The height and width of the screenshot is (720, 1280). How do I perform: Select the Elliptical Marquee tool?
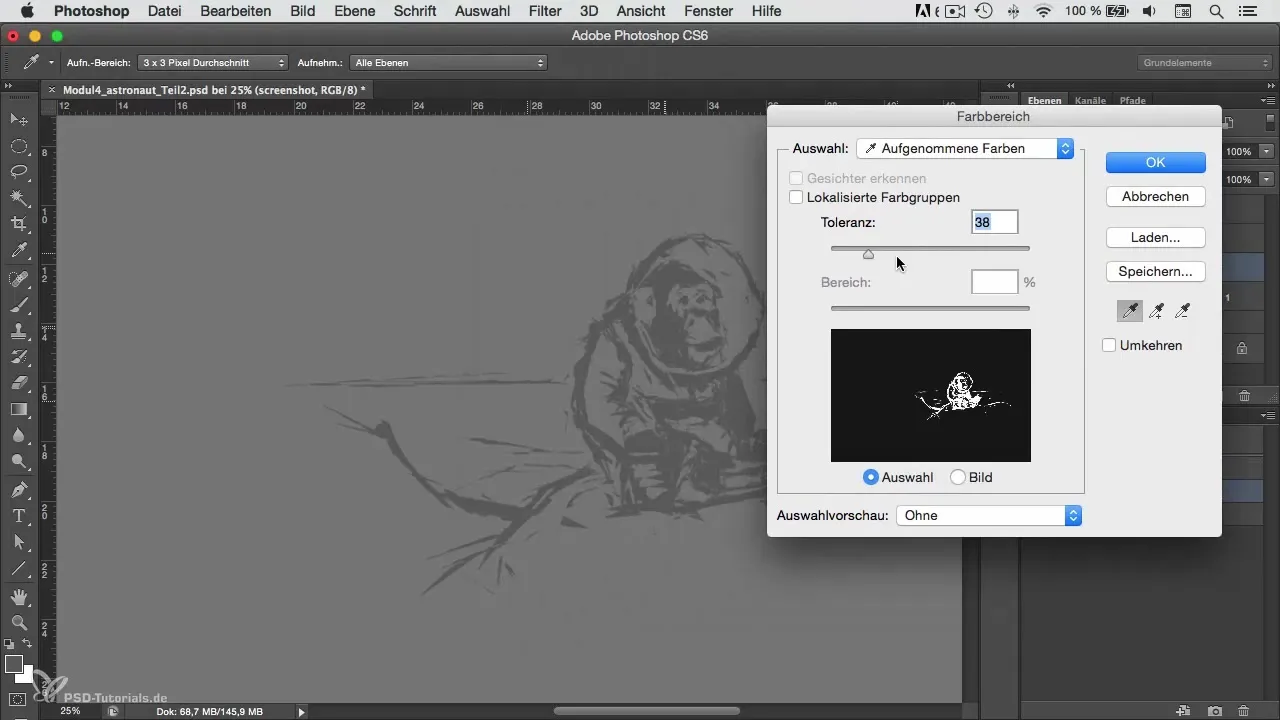pos(19,146)
